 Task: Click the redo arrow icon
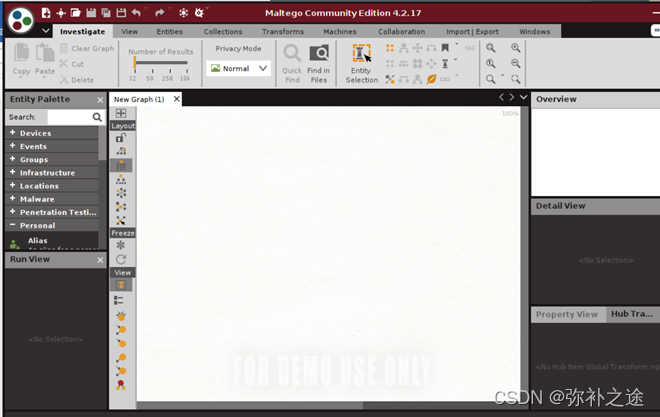pyautogui.click(x=159, y=13)
